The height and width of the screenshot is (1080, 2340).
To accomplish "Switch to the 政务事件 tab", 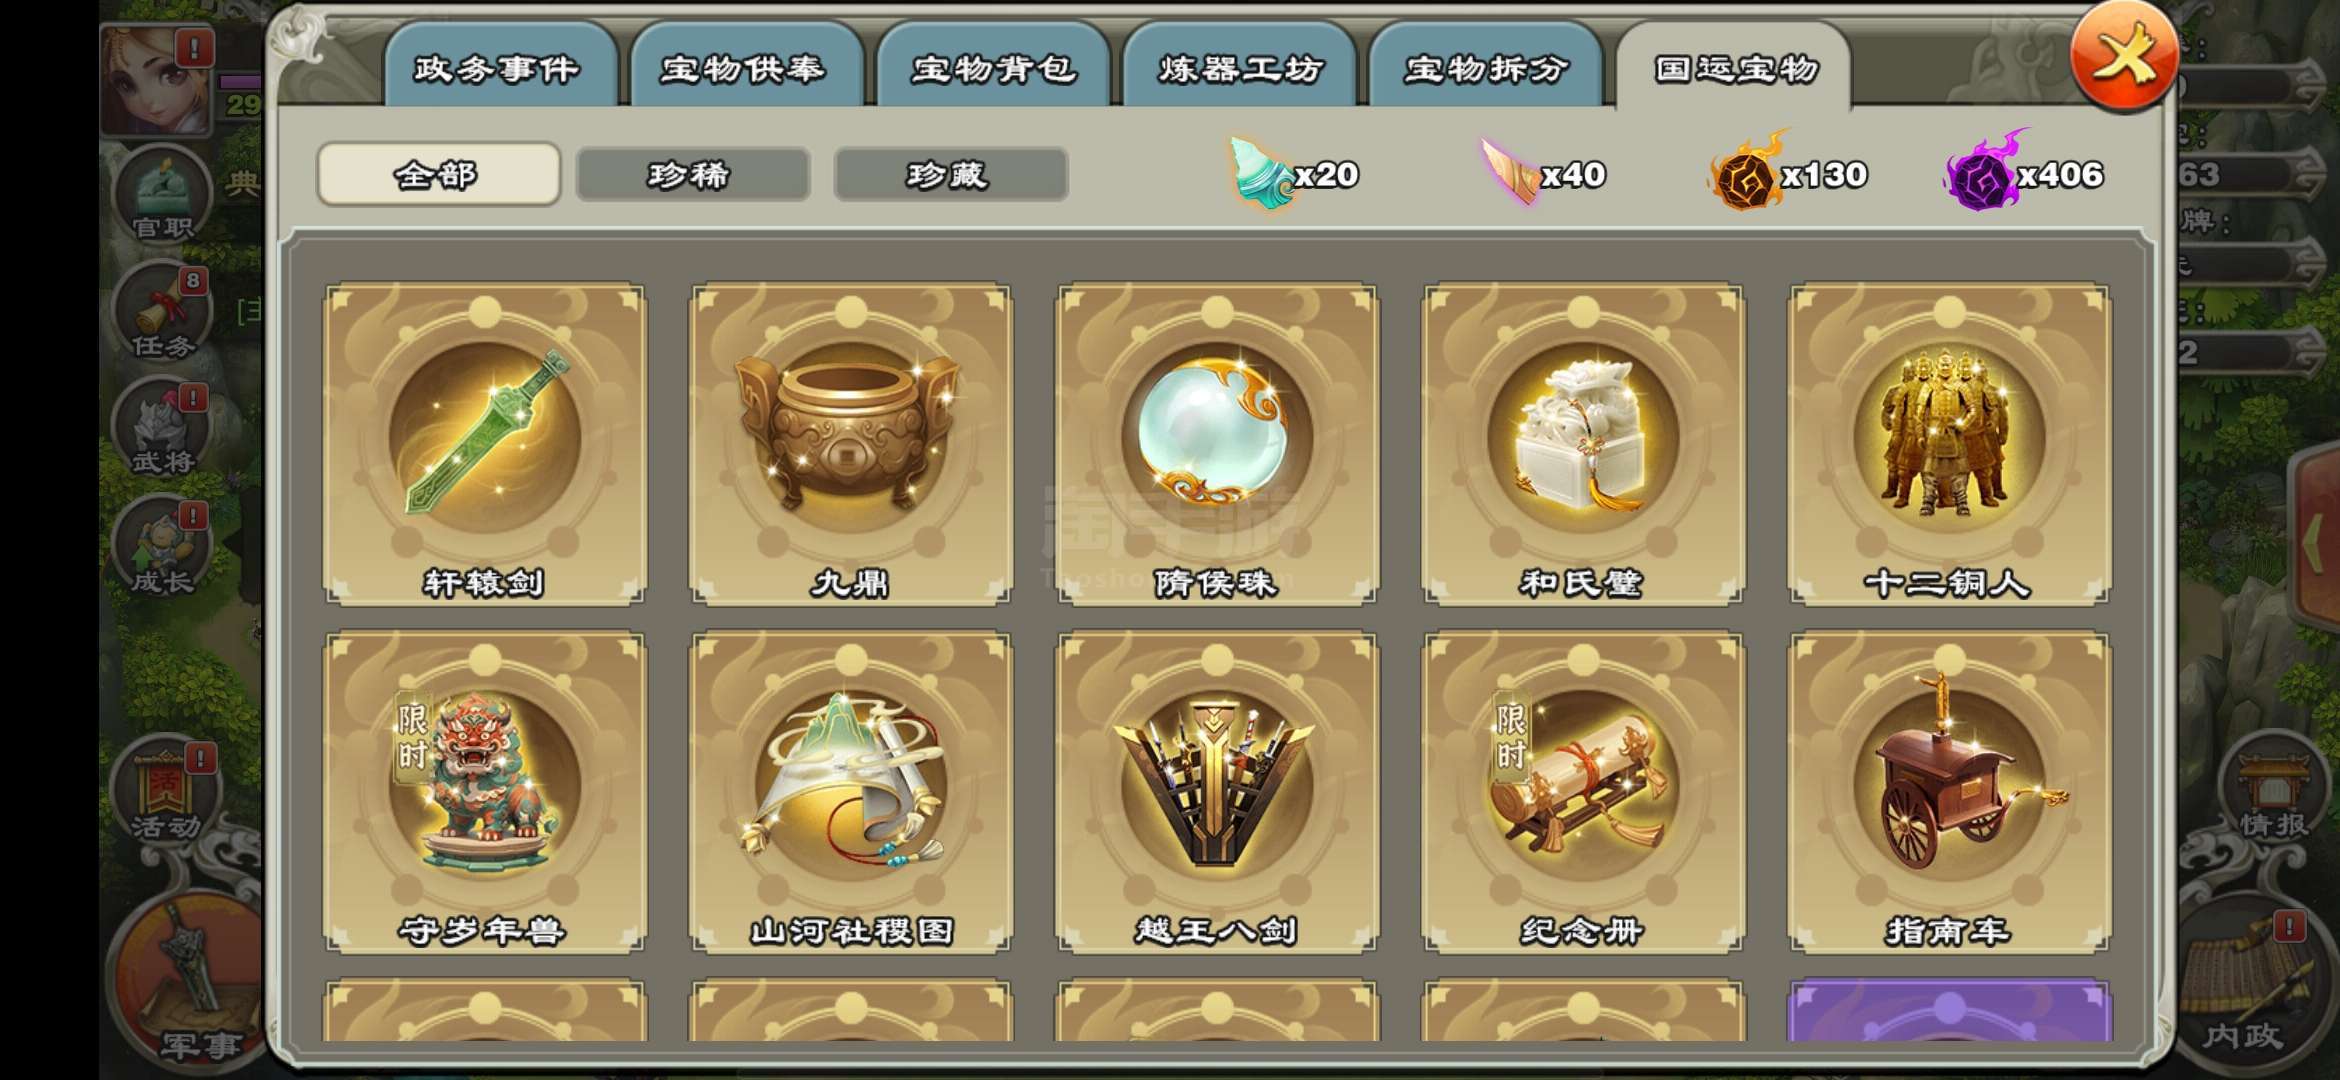I will pos(498,66).
